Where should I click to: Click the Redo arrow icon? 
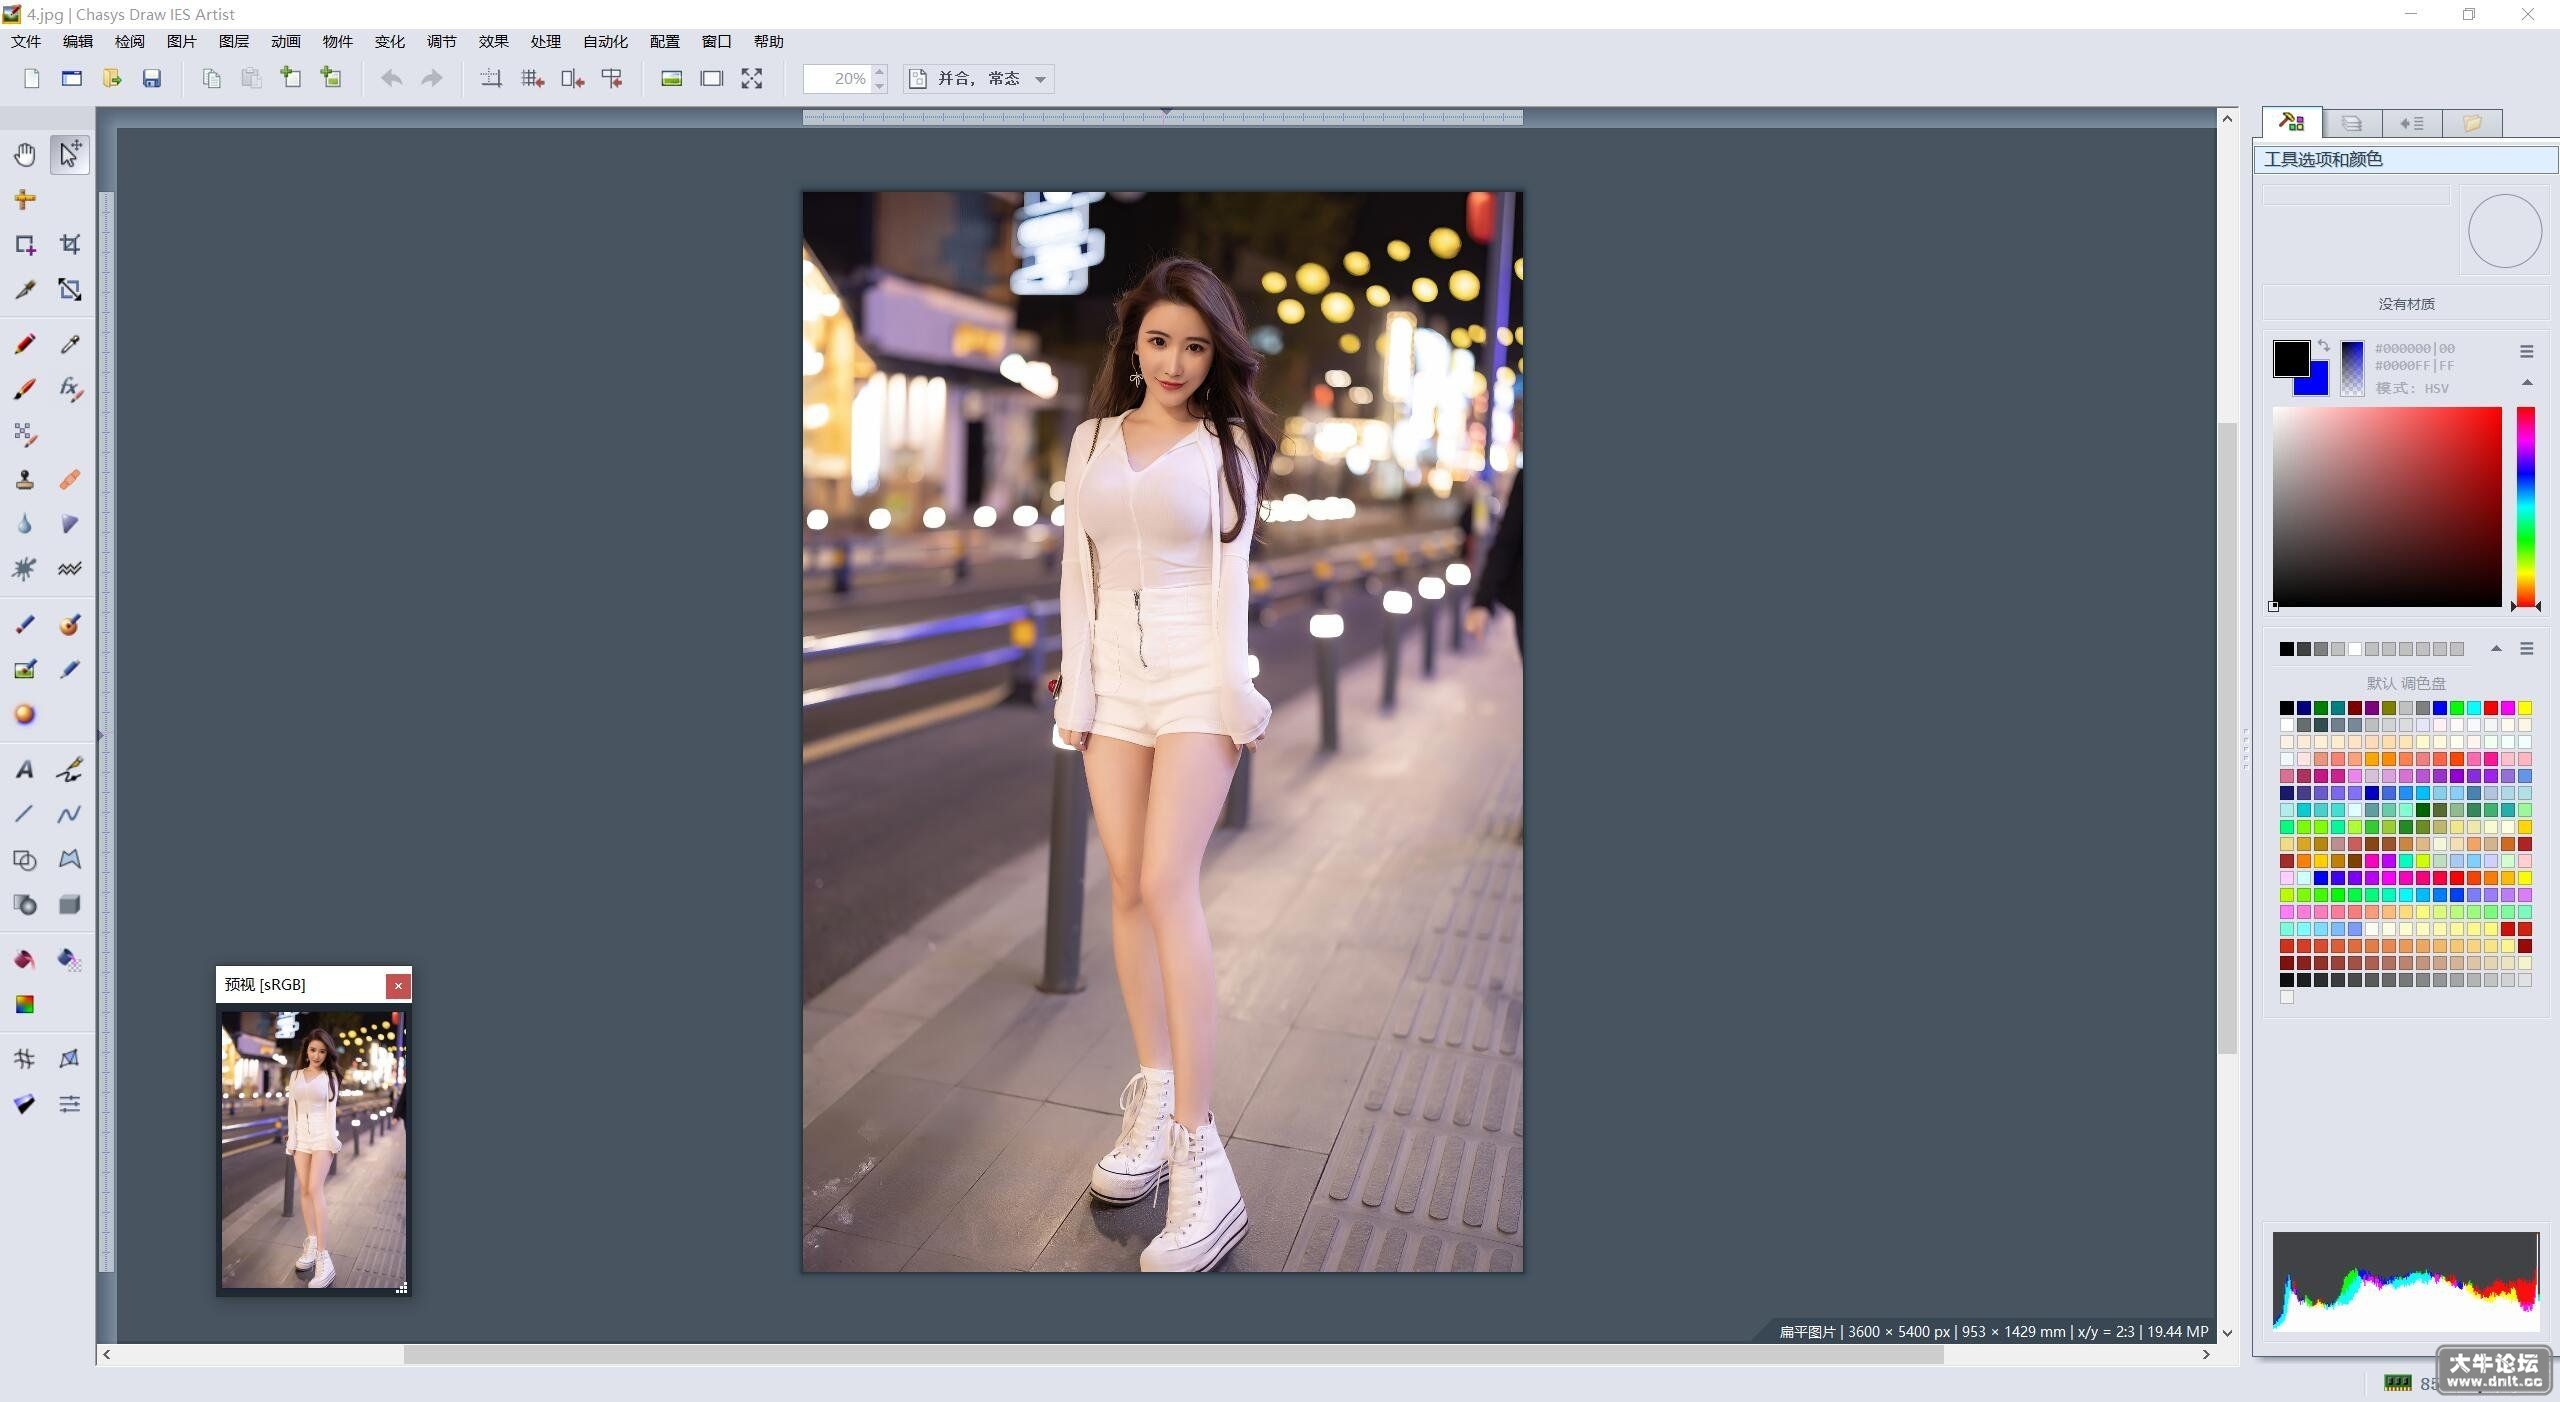432,78
